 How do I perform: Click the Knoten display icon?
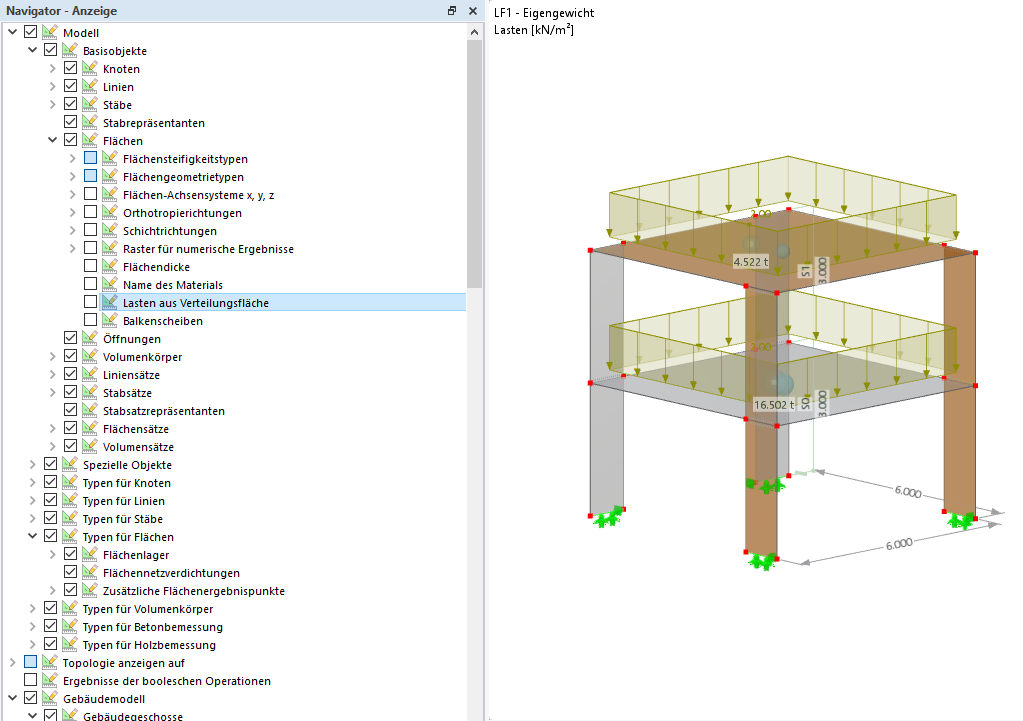point(90,68)
